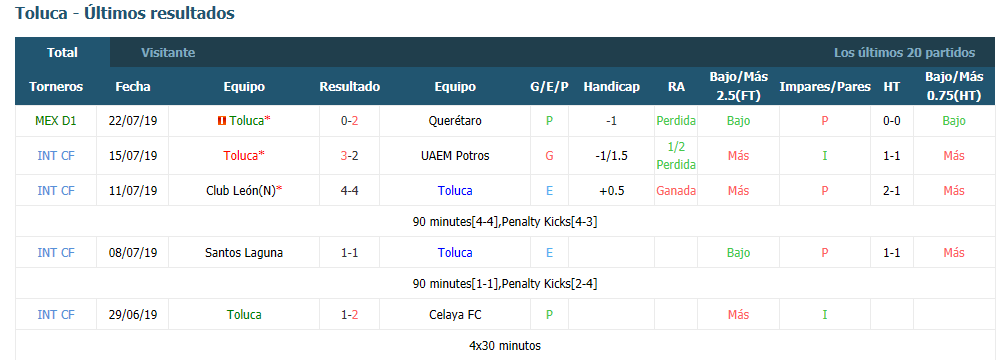The width and height of the screenshot is (1006, 360).
Task: Switch to the Visitante tab
Action: [x=168, y=53]
